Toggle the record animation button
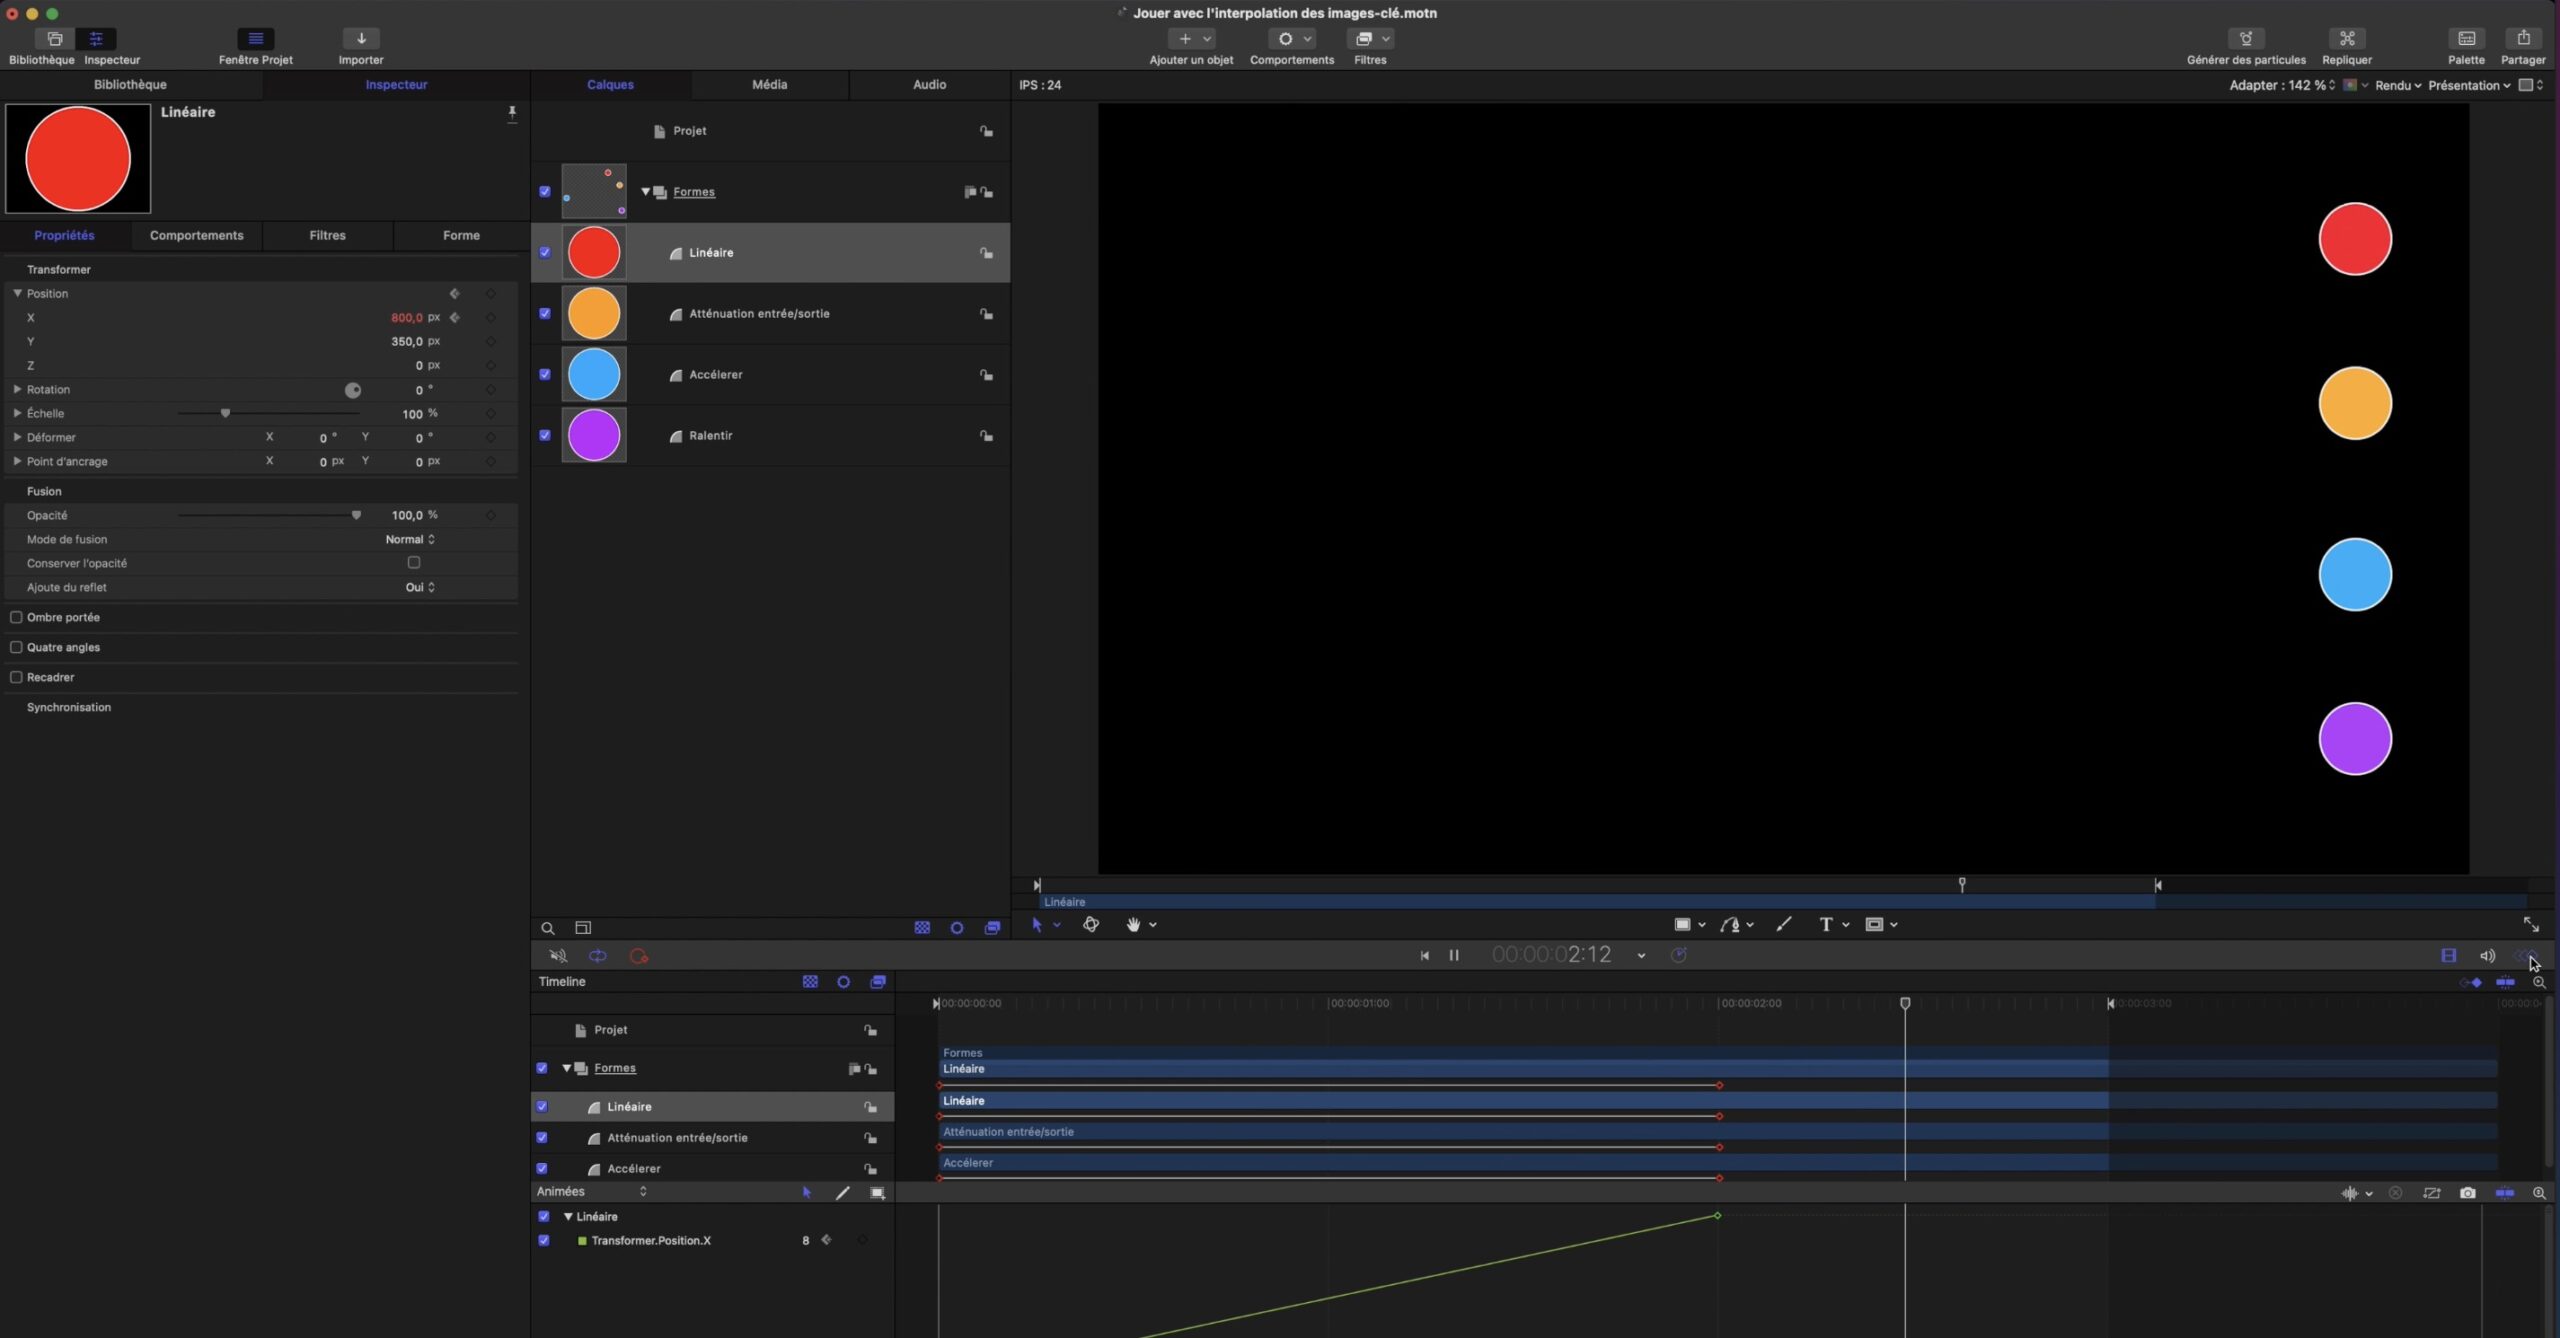Image resolution: width=2560 pixels, height=1338 pixels. [x=639, y=957]
